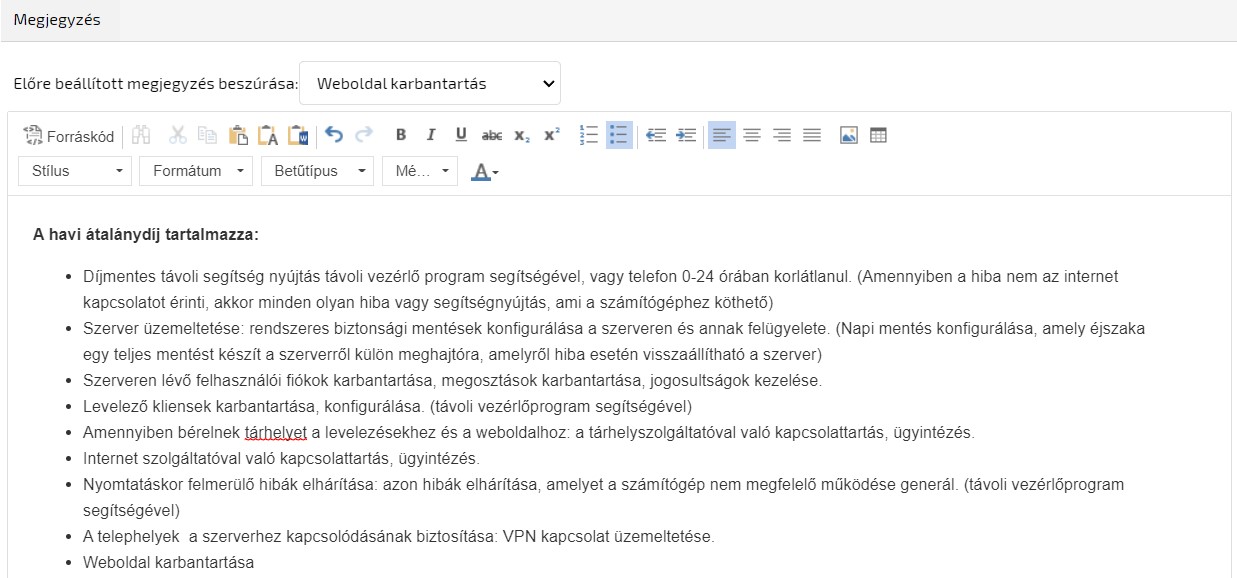1237x578 pixels.
Task: Decrease indent of the list
Action: pos(656,135)
